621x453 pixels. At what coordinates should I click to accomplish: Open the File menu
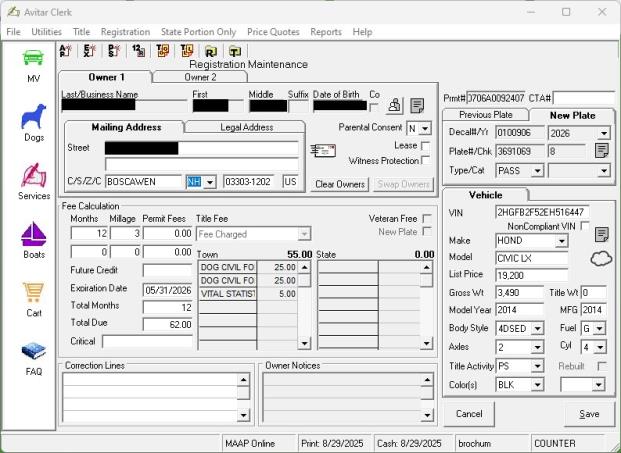click(x=13, y=32)
